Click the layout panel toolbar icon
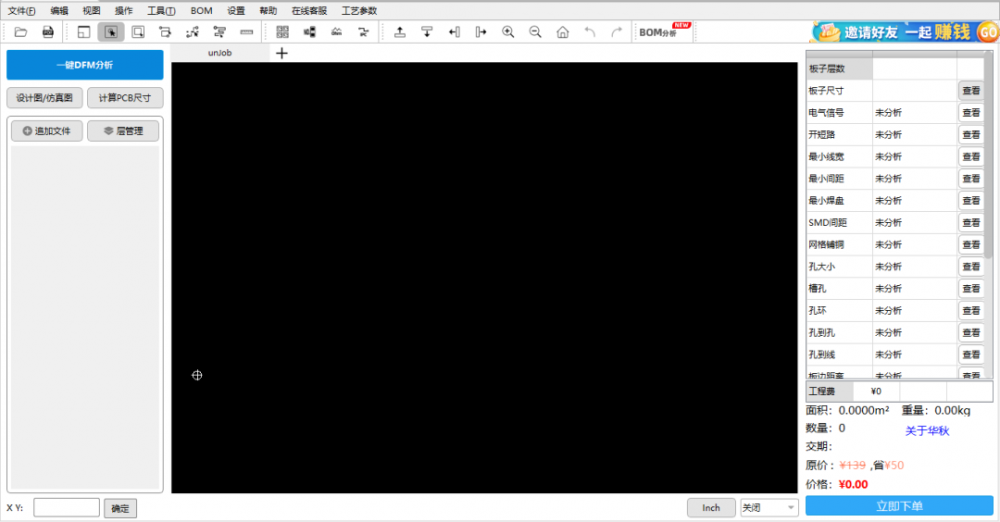 point(84,32)
